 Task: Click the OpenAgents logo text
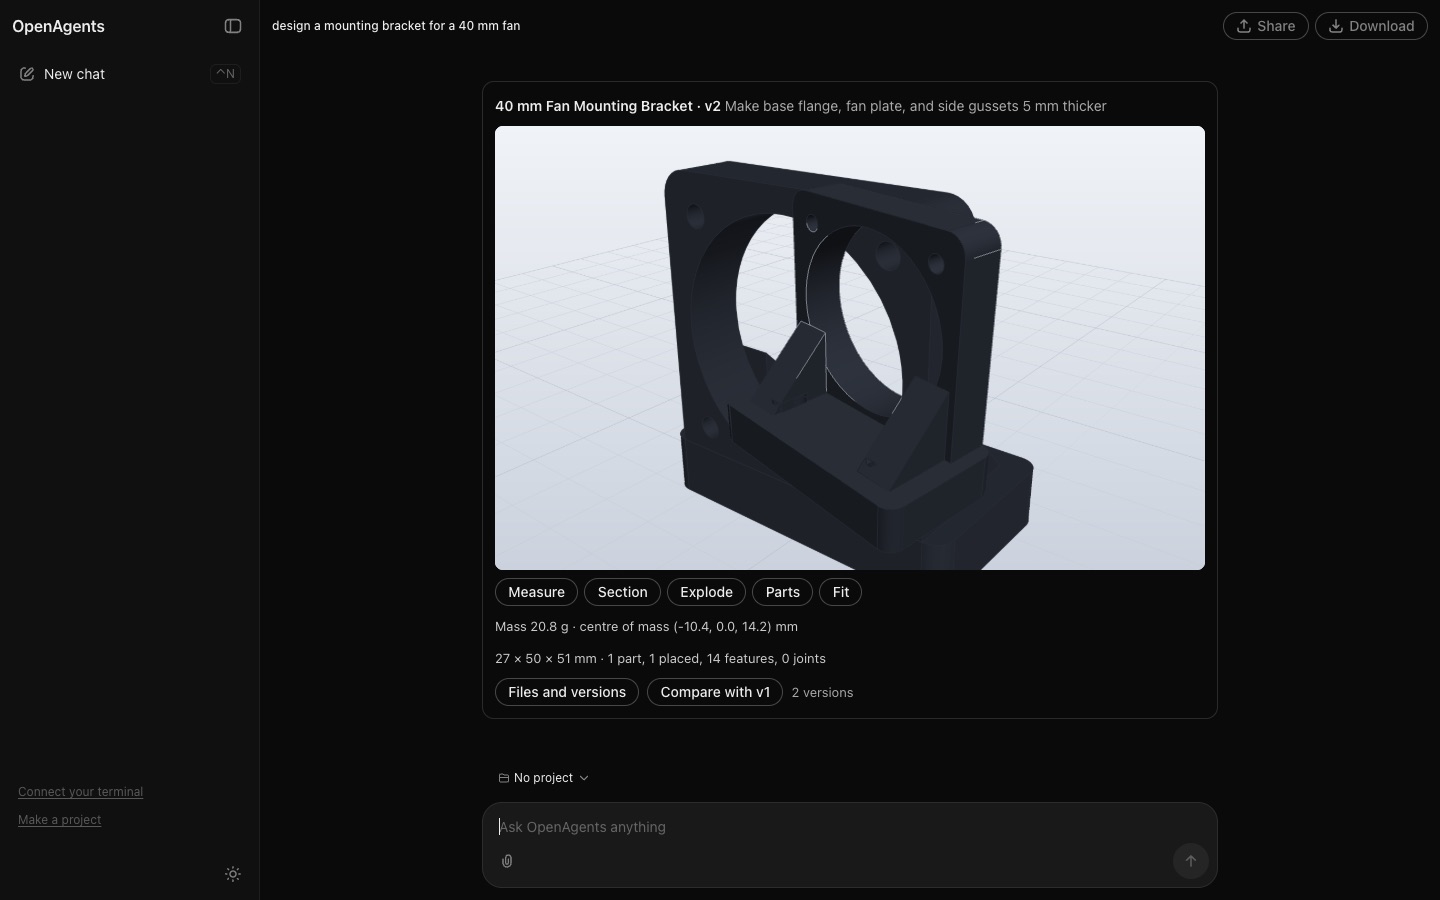point(58,26)
